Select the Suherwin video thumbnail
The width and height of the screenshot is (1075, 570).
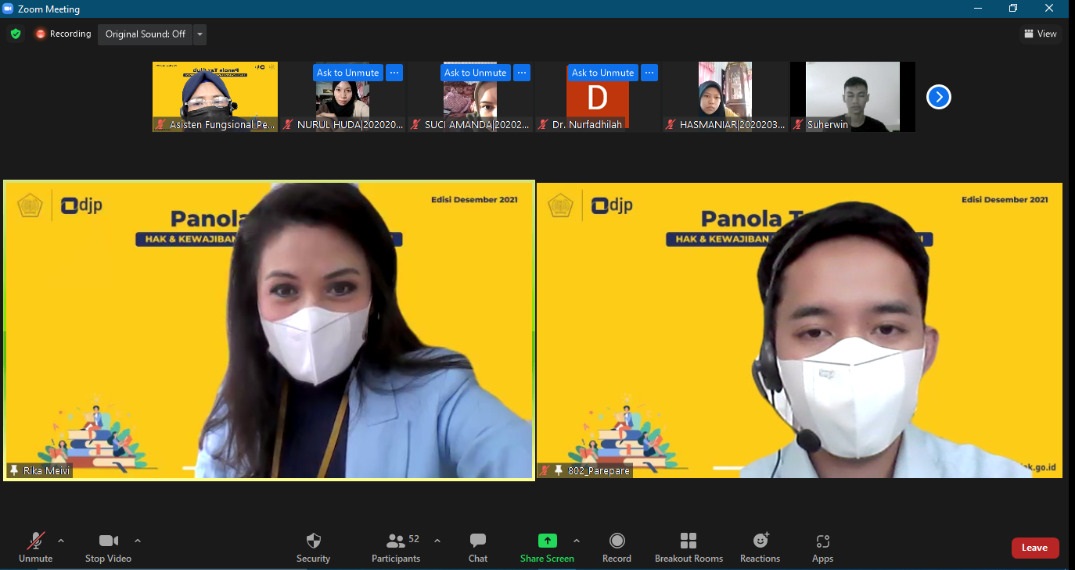tap(852, 97)
